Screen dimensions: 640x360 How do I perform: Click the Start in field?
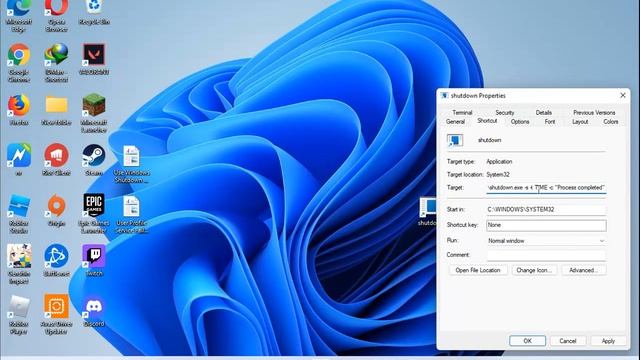click(546, 209)
